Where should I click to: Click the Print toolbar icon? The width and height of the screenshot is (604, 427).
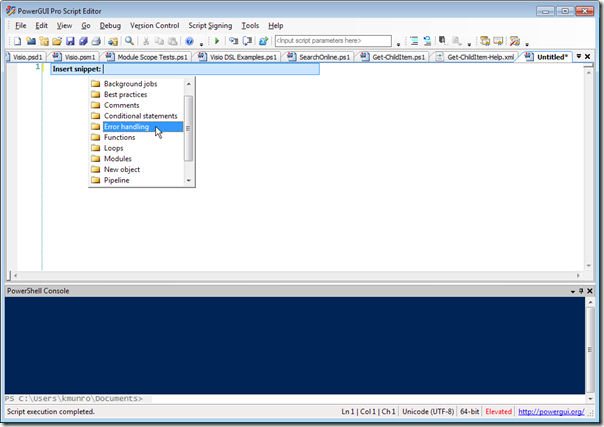tap(96, 41)
